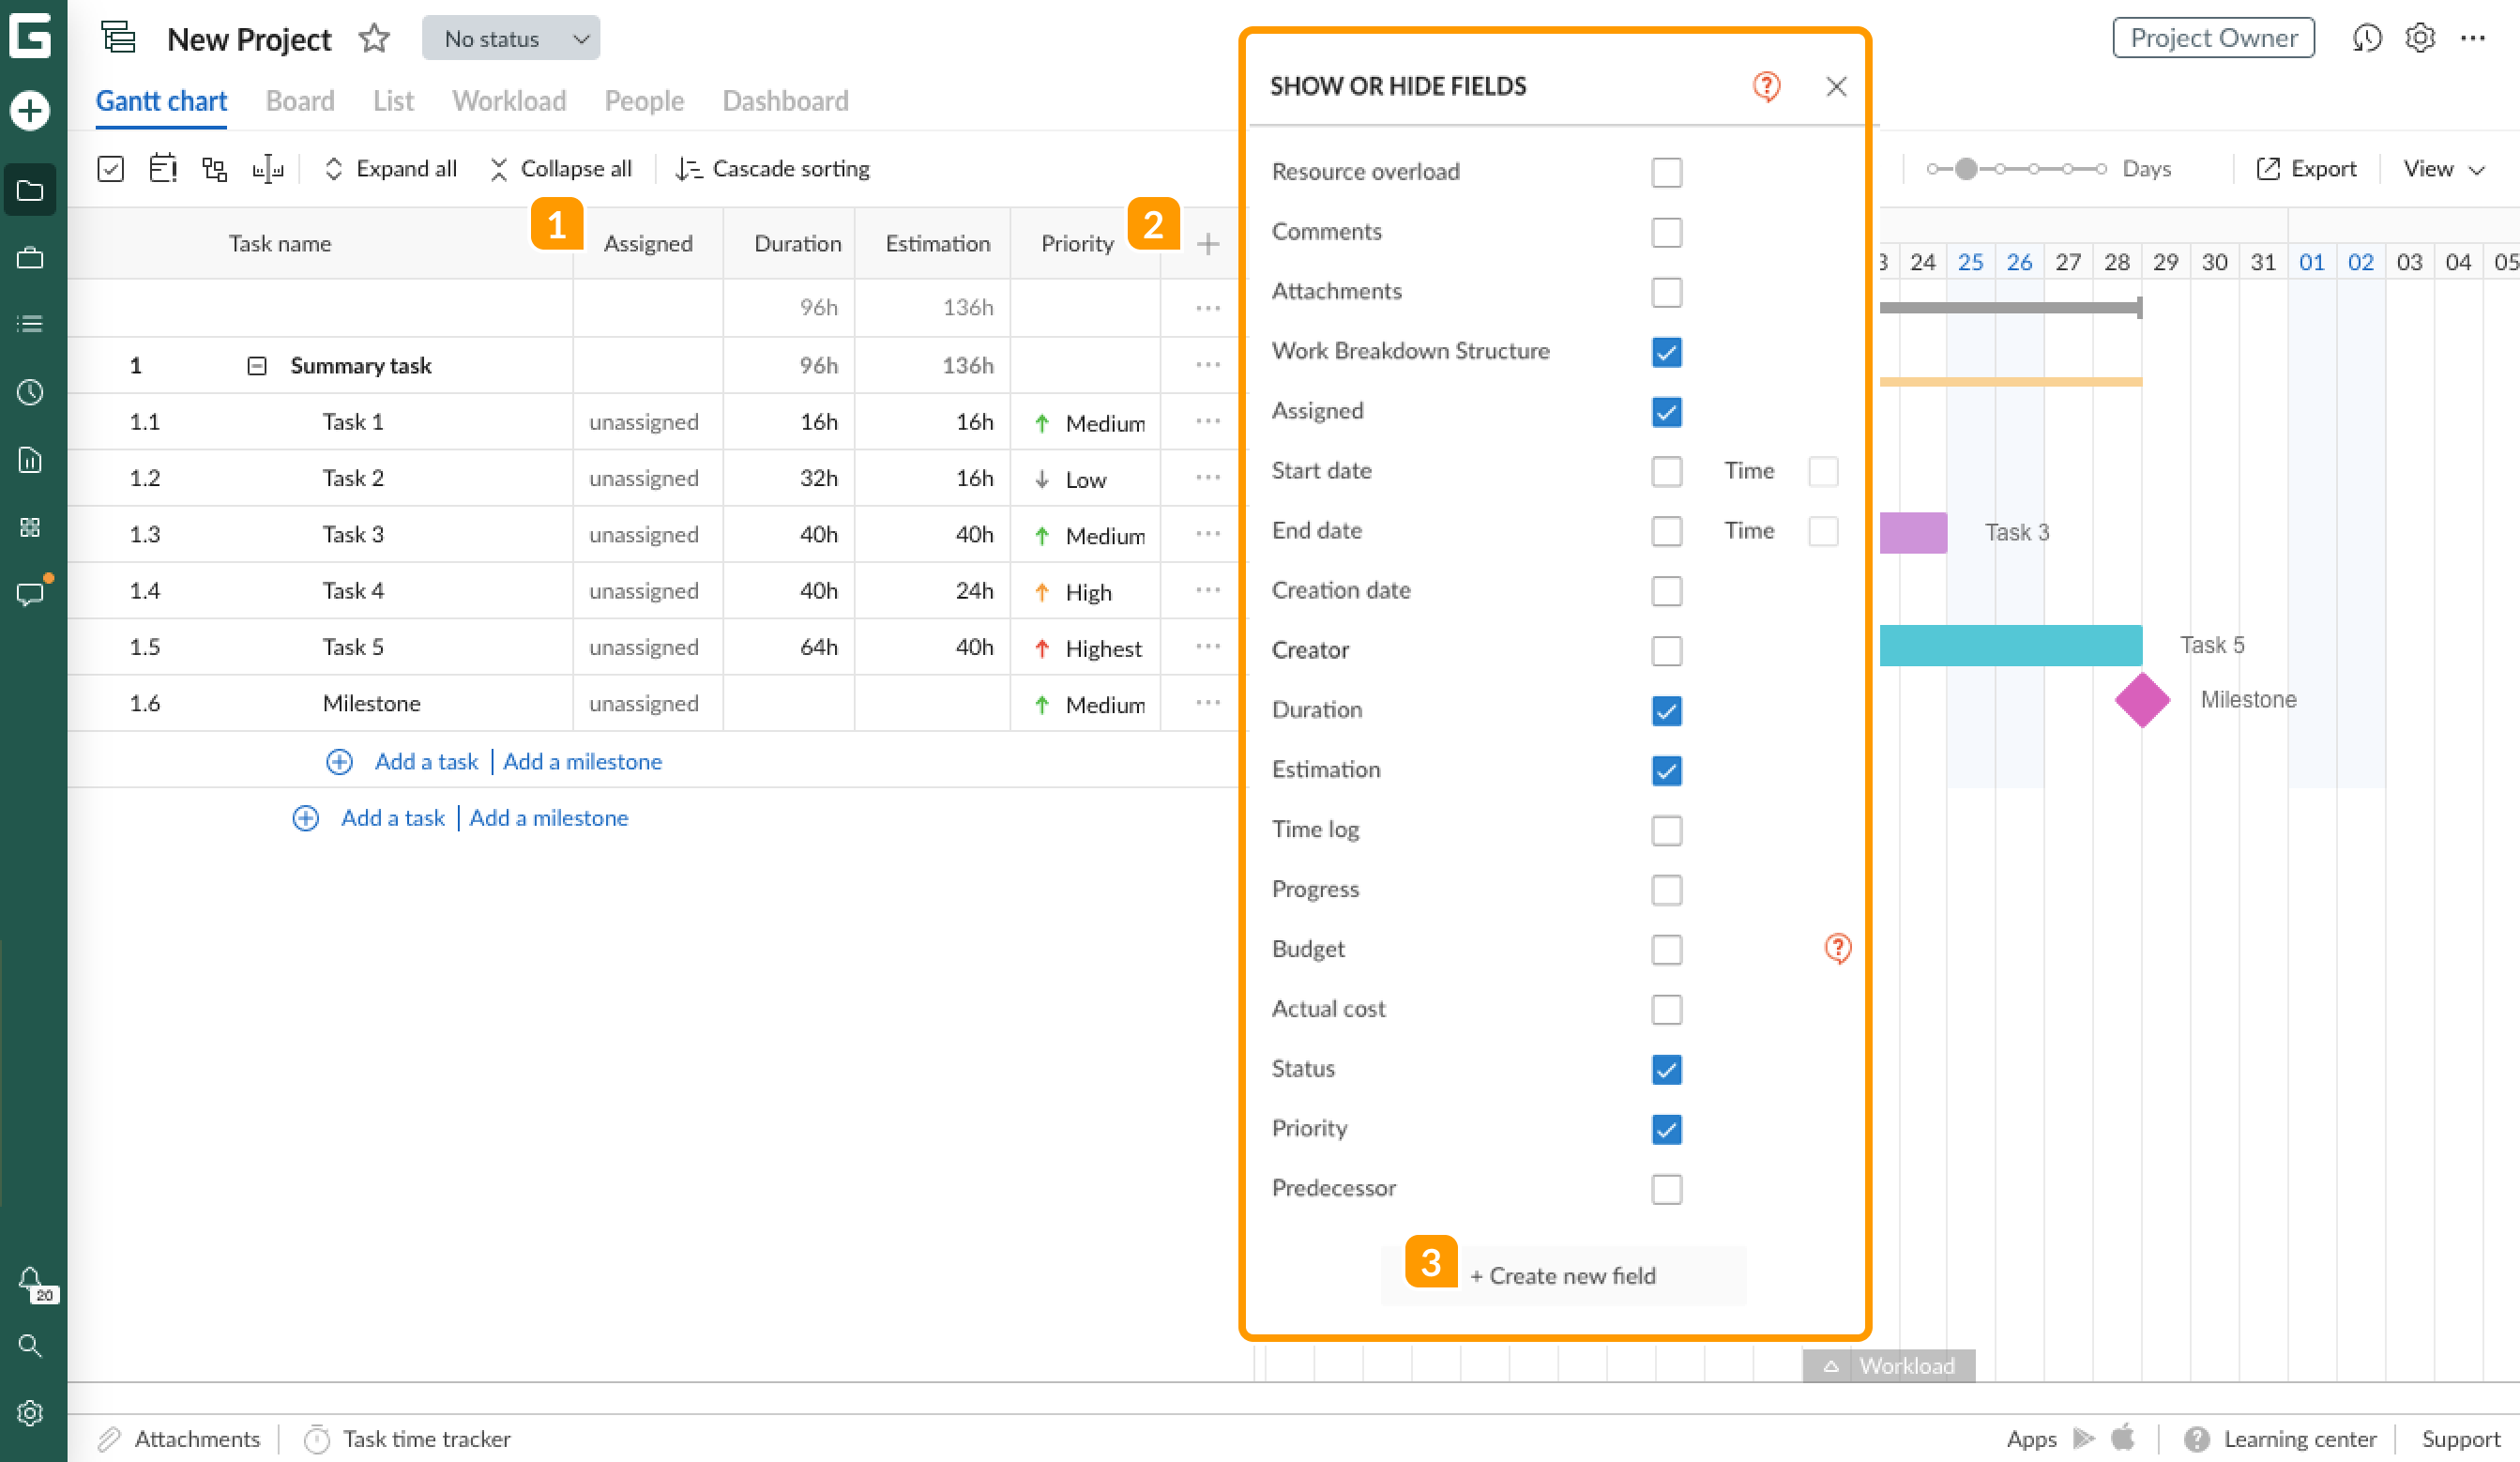Open the No status dropdown
2520x1462 pixels.
pos(511,38)
